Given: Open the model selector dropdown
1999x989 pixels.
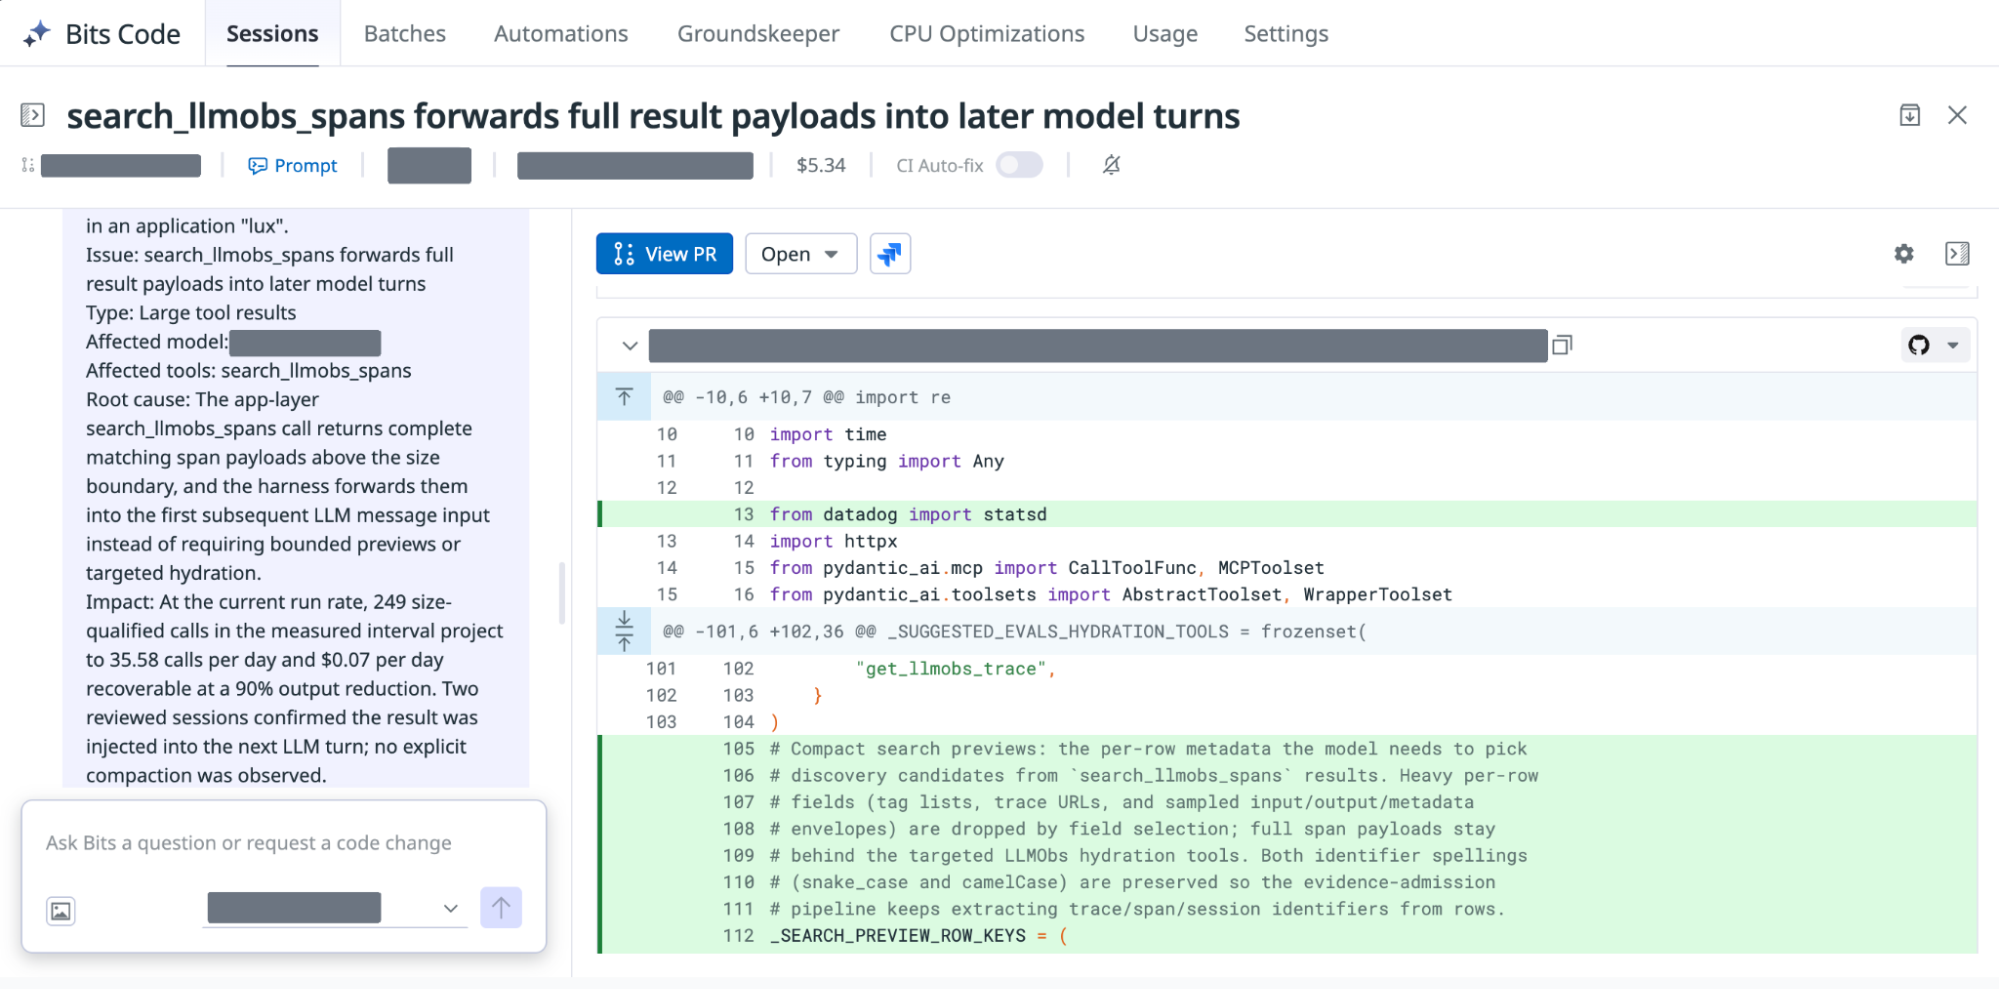Looking at the screenshot, I should tap(335, 908).
